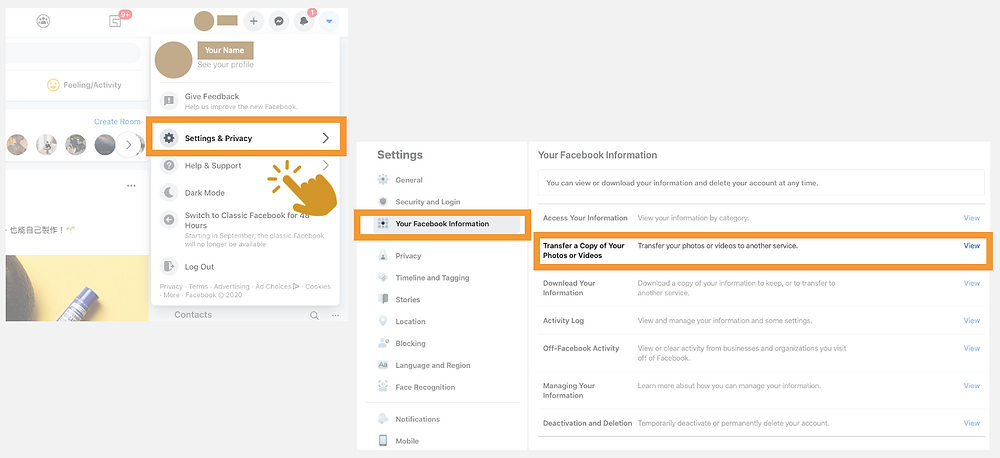Select Location in Settings sidebar
Image resolution: width=1000 pixels, height=458 pixels.
(x=410, y=321)
